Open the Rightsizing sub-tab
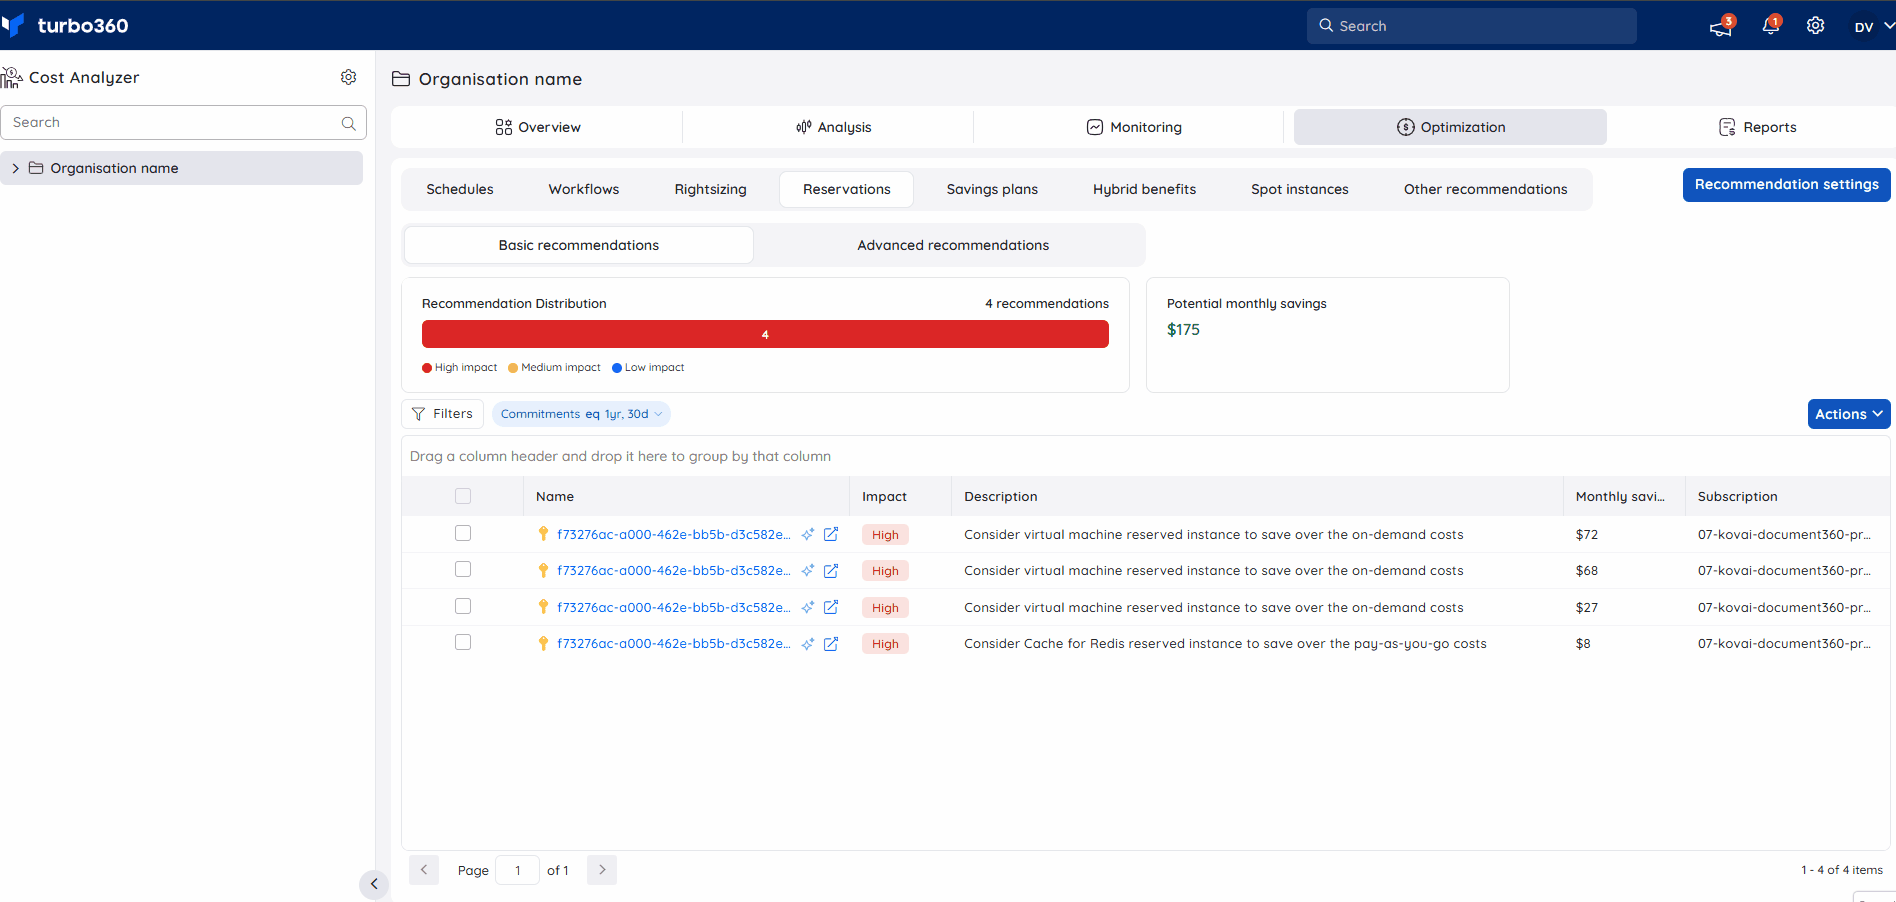Screen dimensions: 1896x902 tap(710, 189)
